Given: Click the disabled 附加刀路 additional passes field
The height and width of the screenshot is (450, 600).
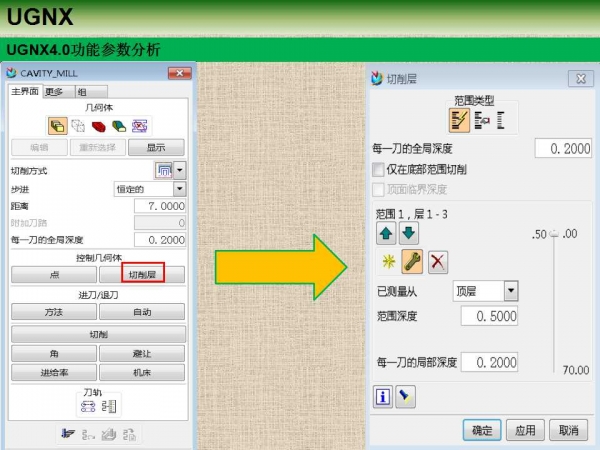Looking at the screenshot, I should point(160,223).
